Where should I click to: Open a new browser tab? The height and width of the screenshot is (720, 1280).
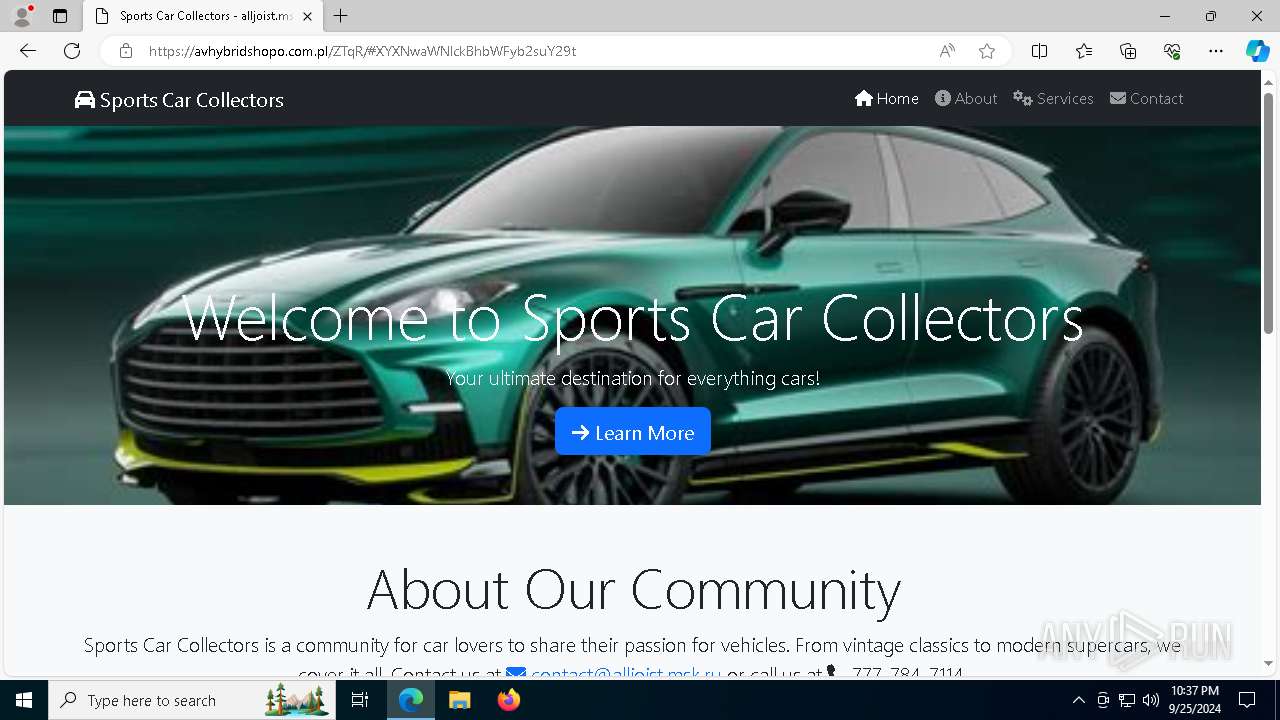pyautogui.click(x=341, y=16)
